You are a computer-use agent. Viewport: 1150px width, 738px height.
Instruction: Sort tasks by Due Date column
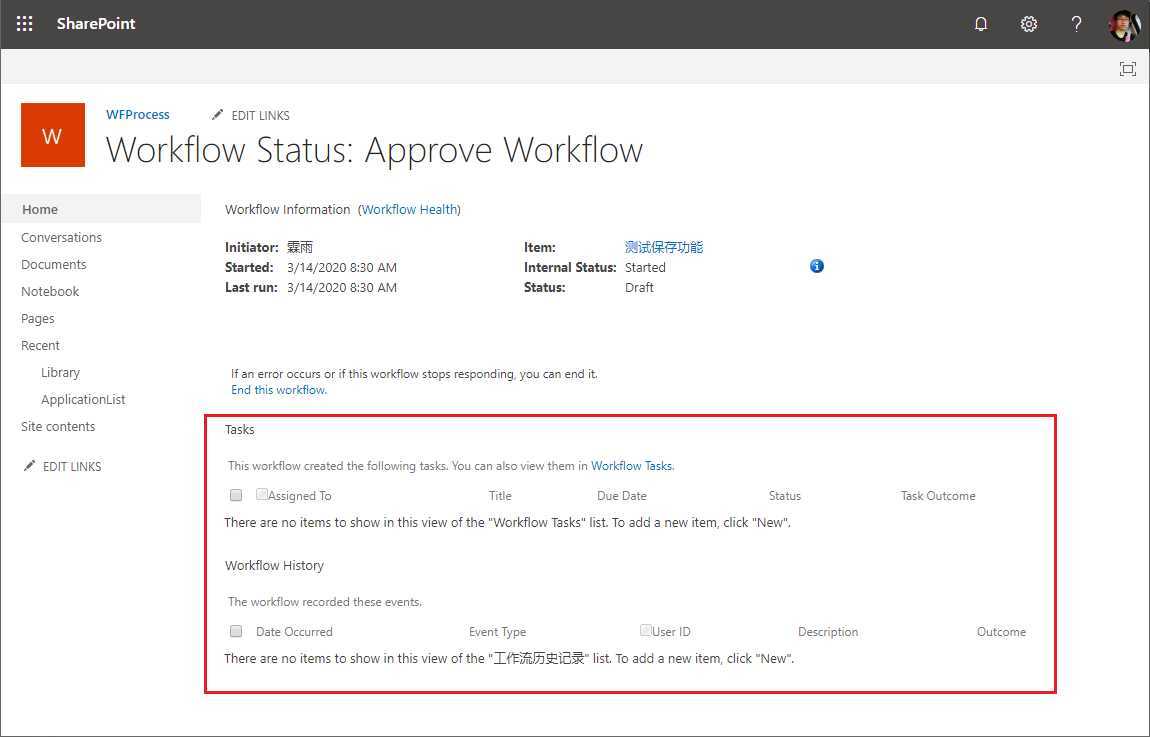point(622,496)
